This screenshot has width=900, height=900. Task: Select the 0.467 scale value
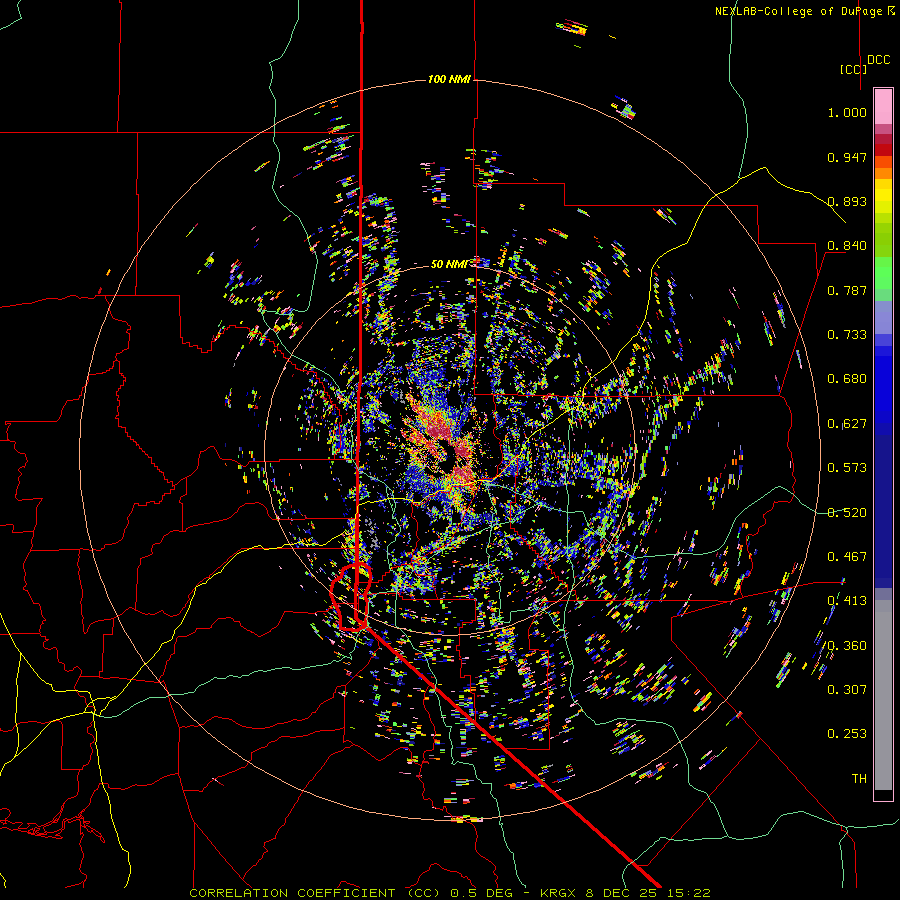[847, 557]
